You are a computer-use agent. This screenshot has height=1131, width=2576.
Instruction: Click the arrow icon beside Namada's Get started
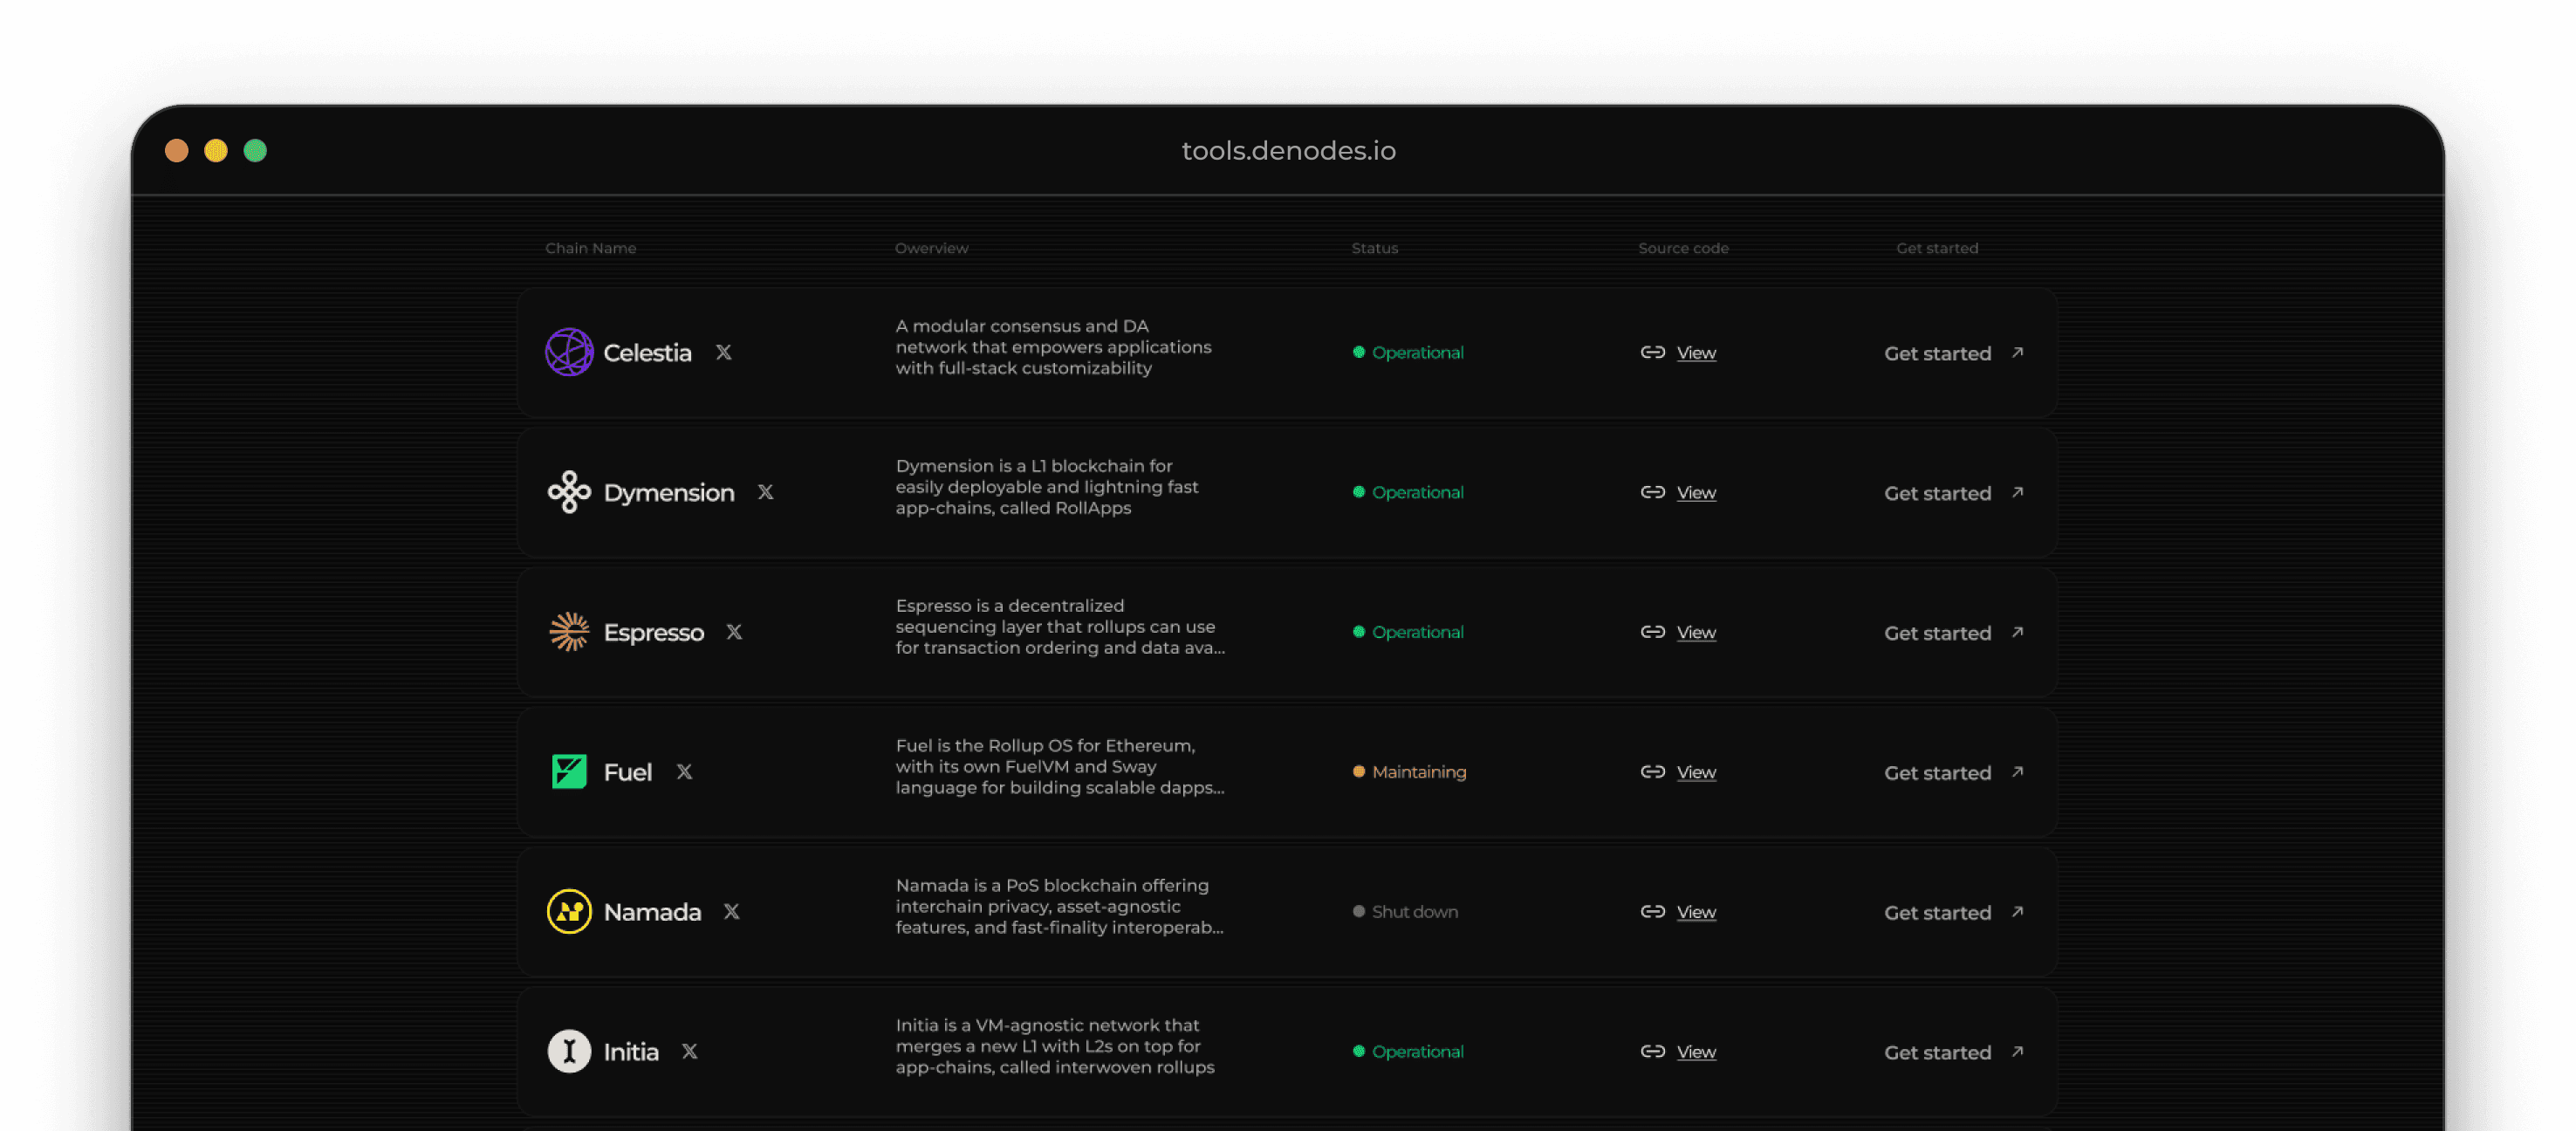2018,912
